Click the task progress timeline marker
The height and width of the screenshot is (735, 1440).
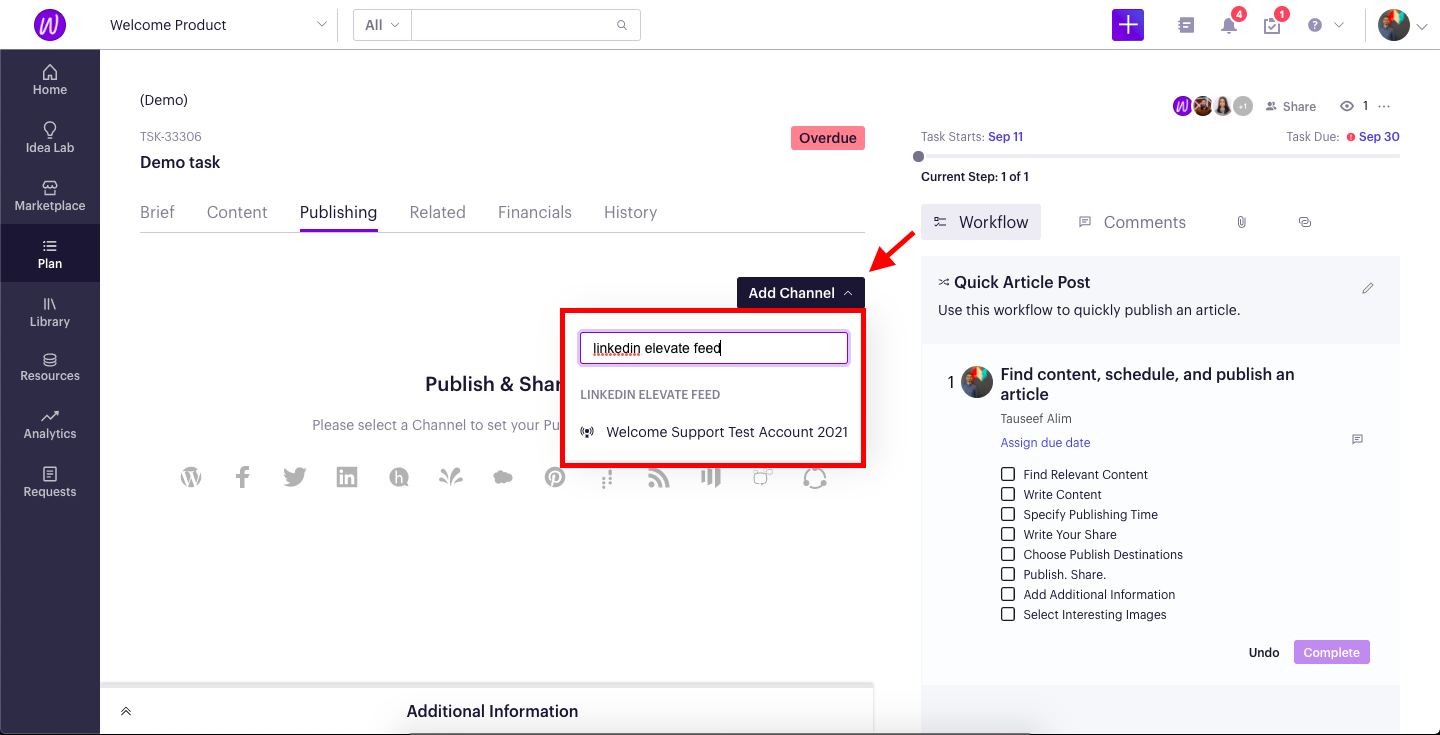pos(918,156)
